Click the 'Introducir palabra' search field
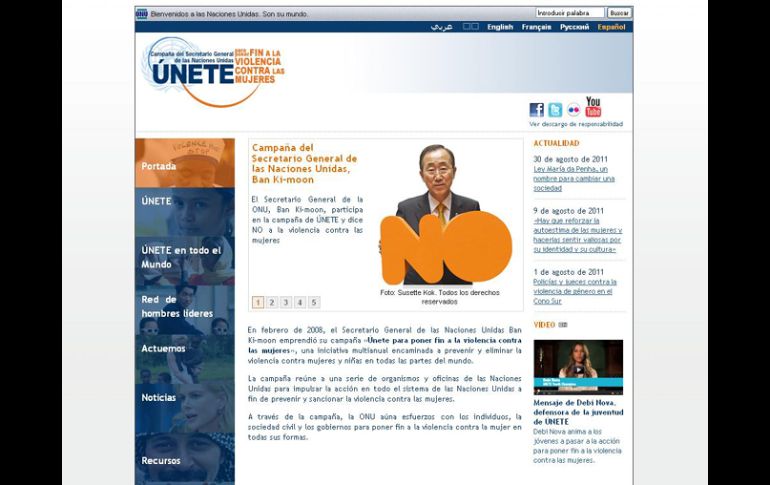This screenshot has width=770, height=485. pos(569,13)
